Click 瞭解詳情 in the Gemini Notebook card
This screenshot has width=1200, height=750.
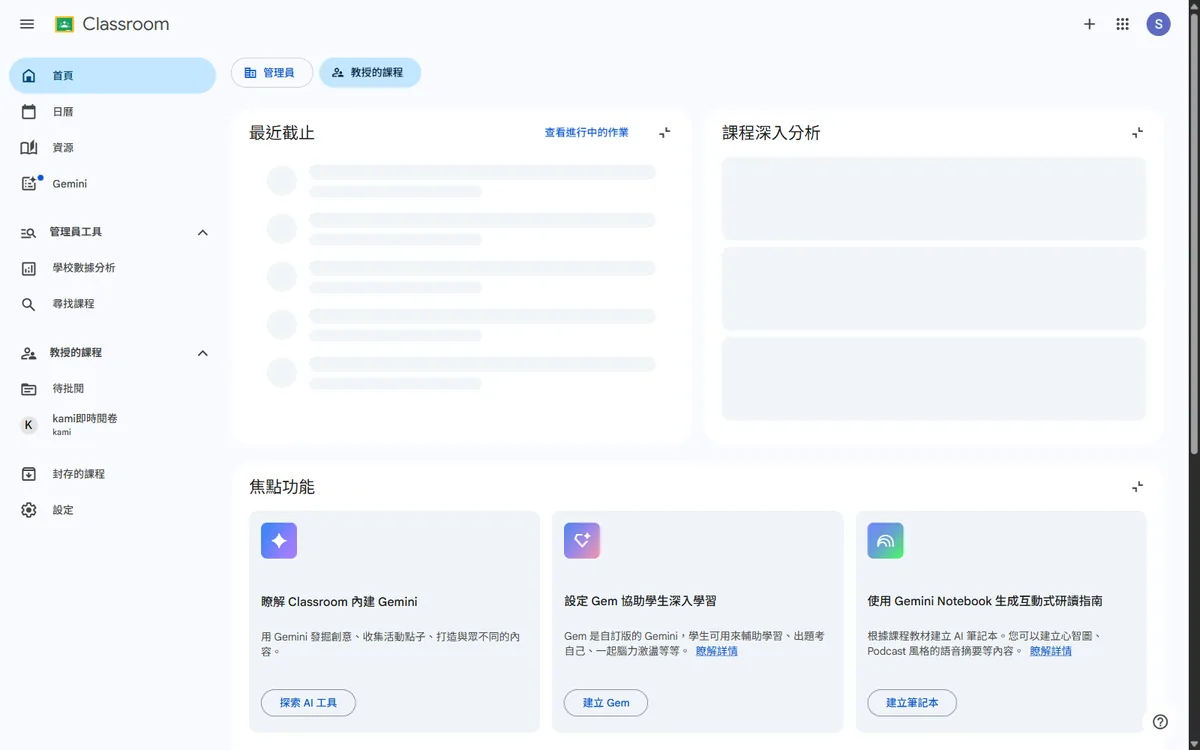[x=1051, y=651]
